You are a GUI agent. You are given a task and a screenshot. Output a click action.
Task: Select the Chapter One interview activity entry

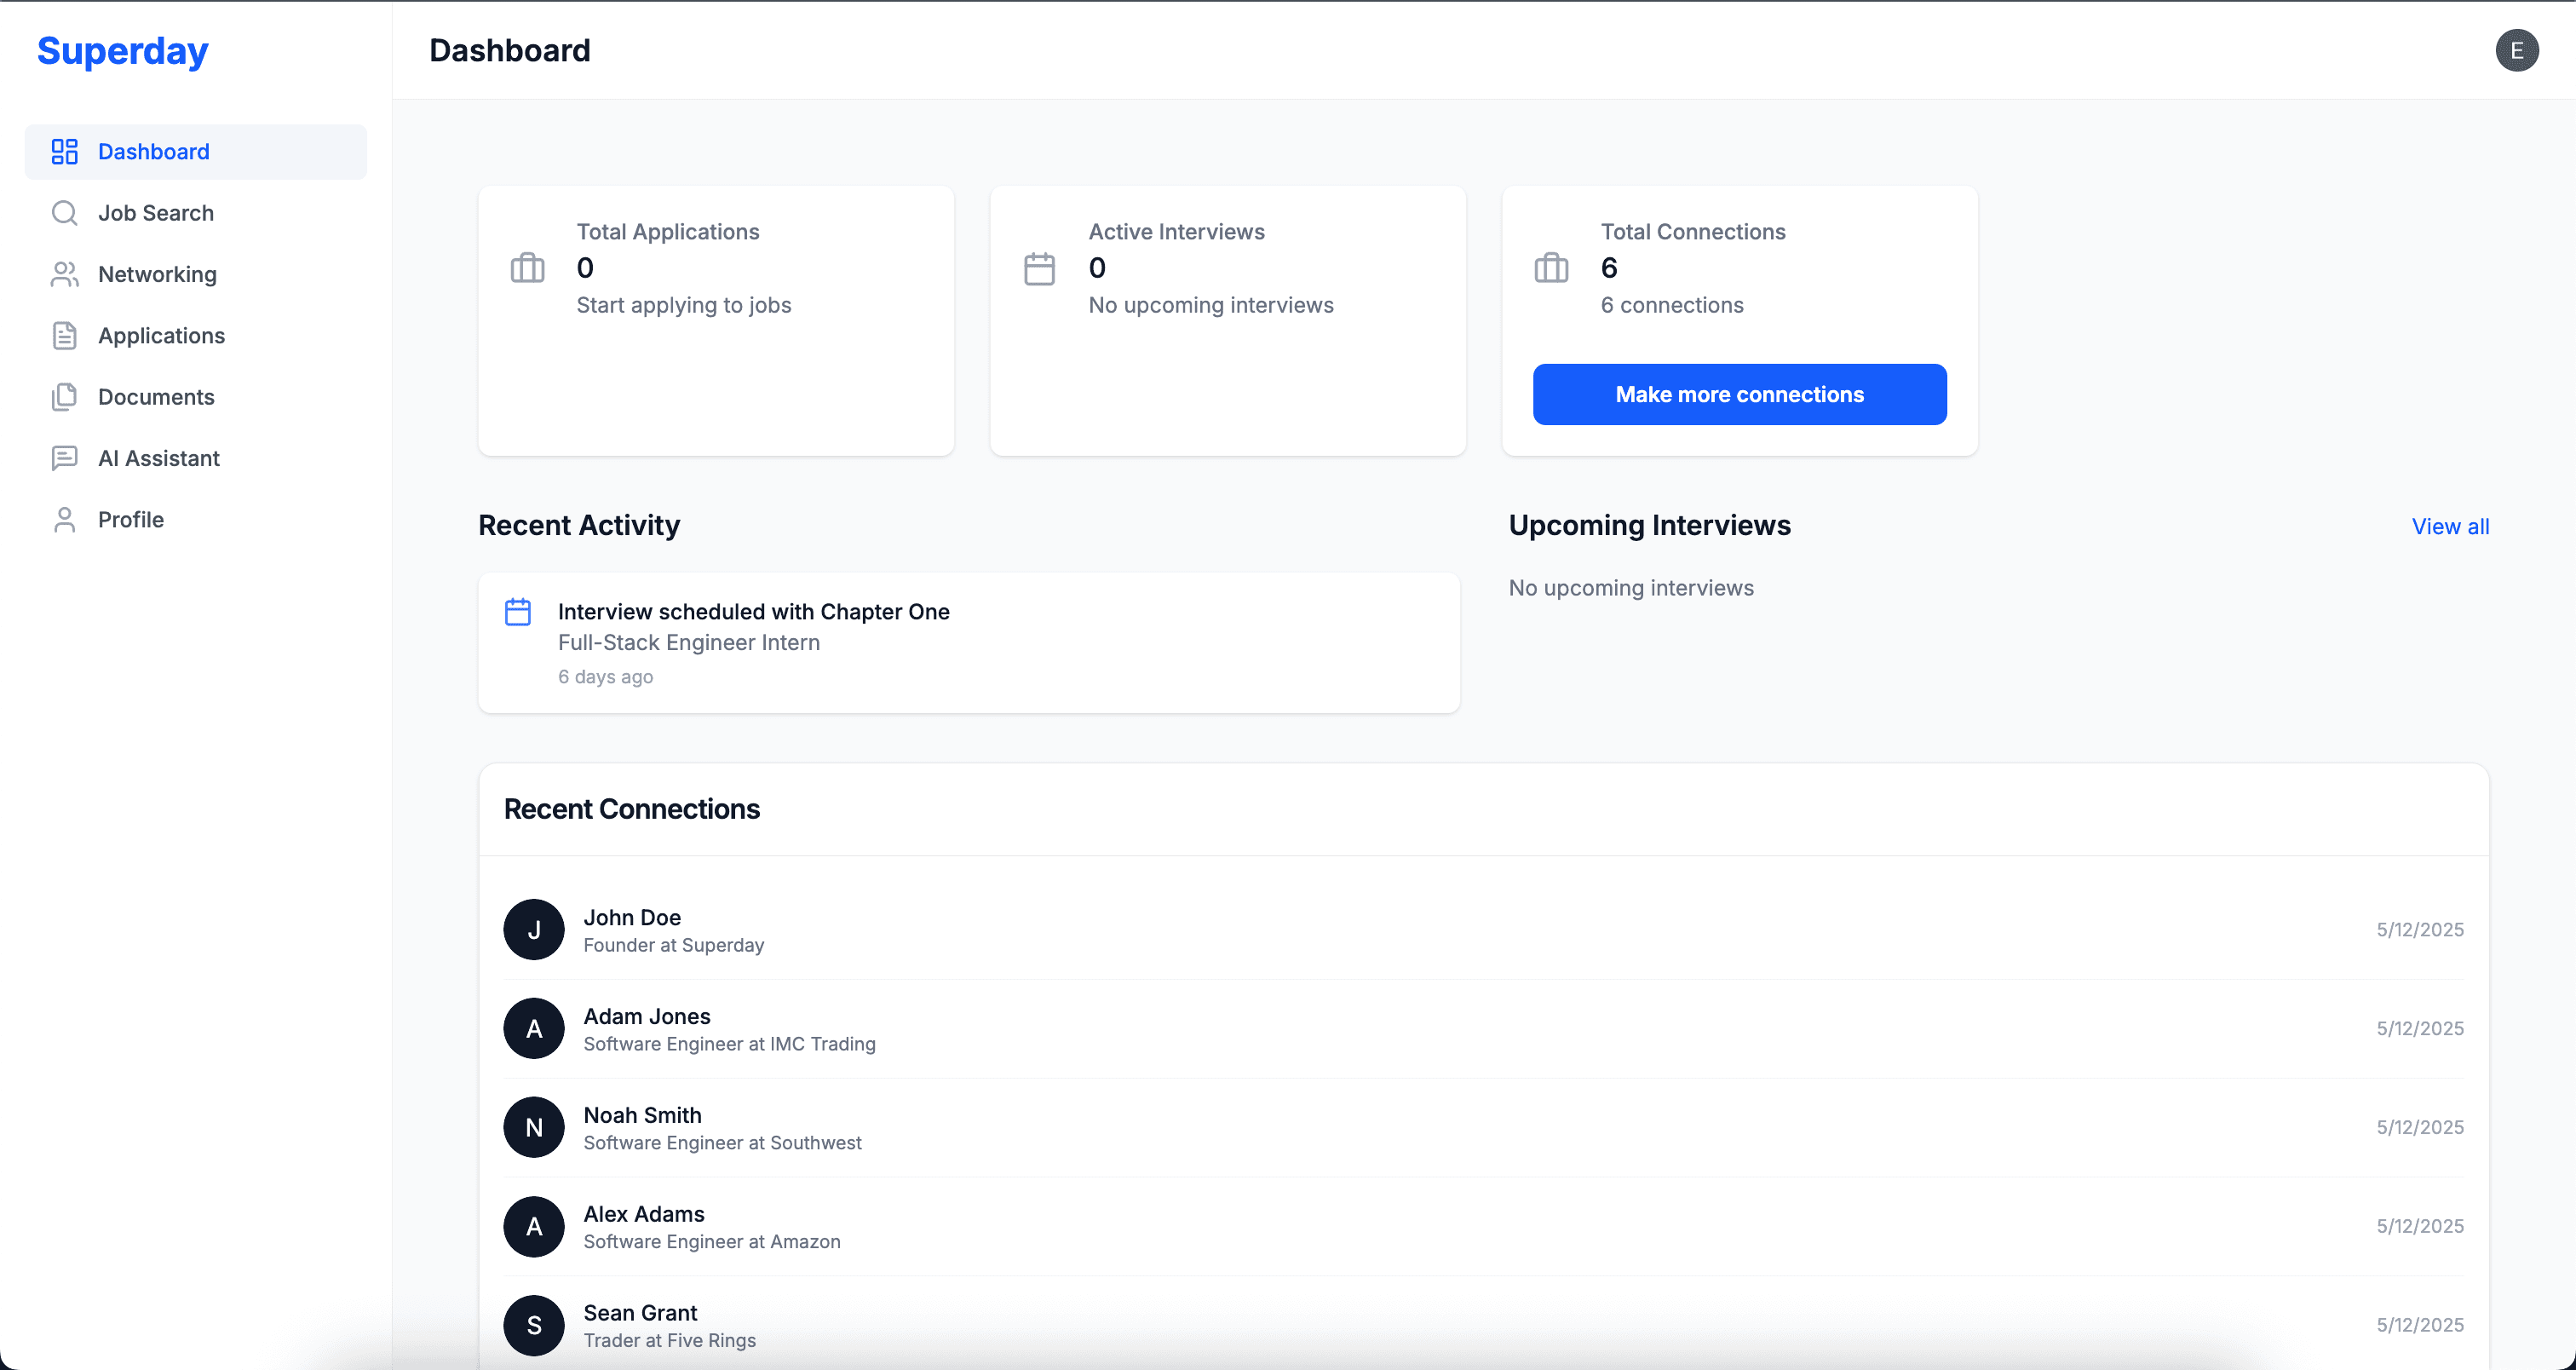[x=968, y=643]
